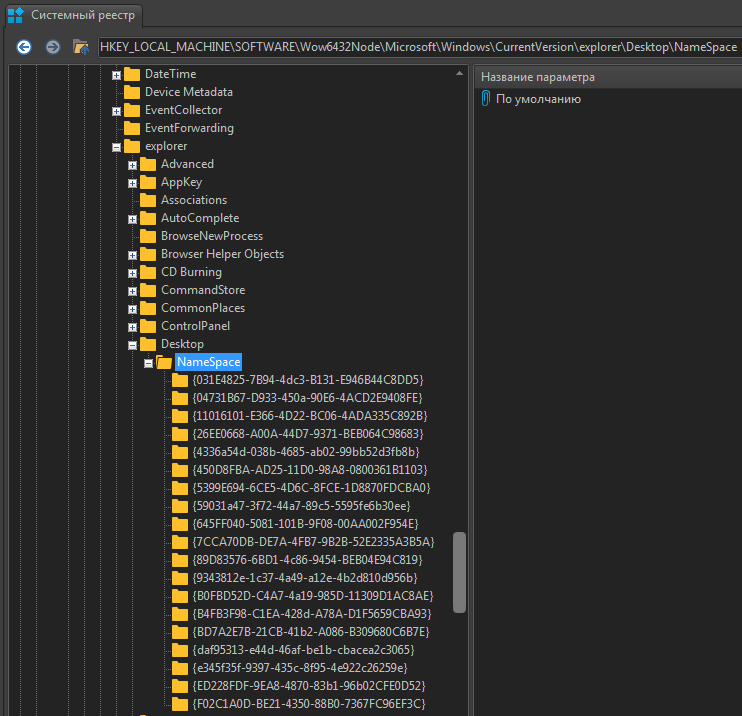Select the BrowseNewProcess key
This screenshot has height=716, width=742.
click(x=212, y=236)
